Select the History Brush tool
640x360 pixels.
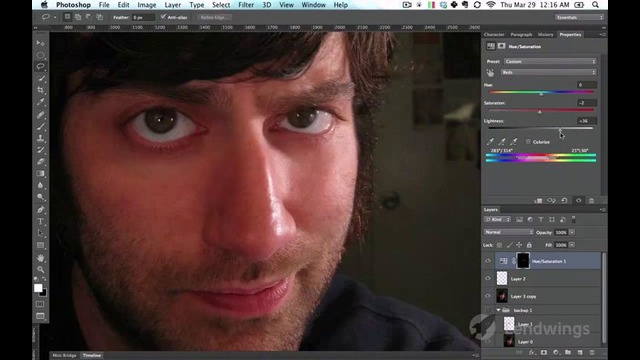(40, 150)
